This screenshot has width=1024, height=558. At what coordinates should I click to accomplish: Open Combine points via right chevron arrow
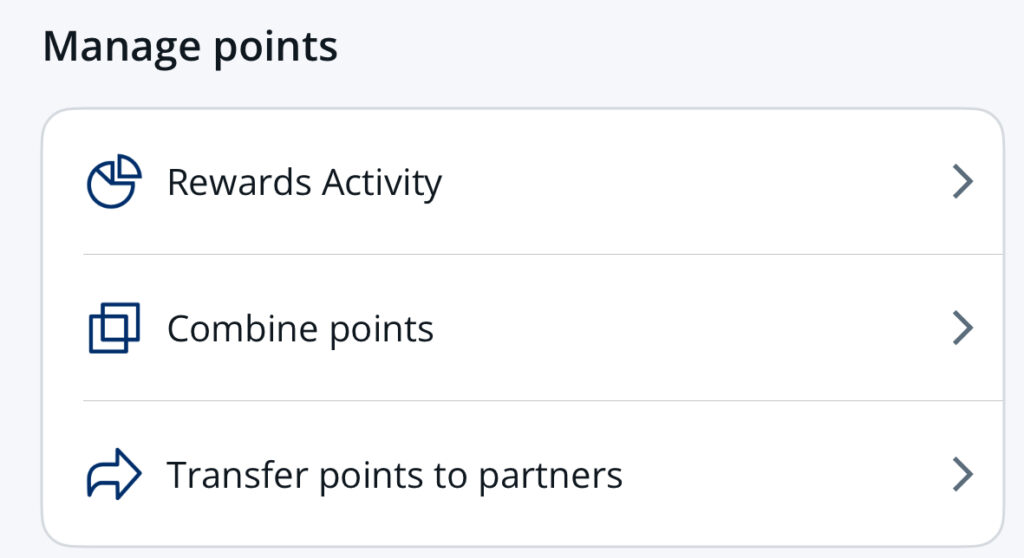point(962,328)
